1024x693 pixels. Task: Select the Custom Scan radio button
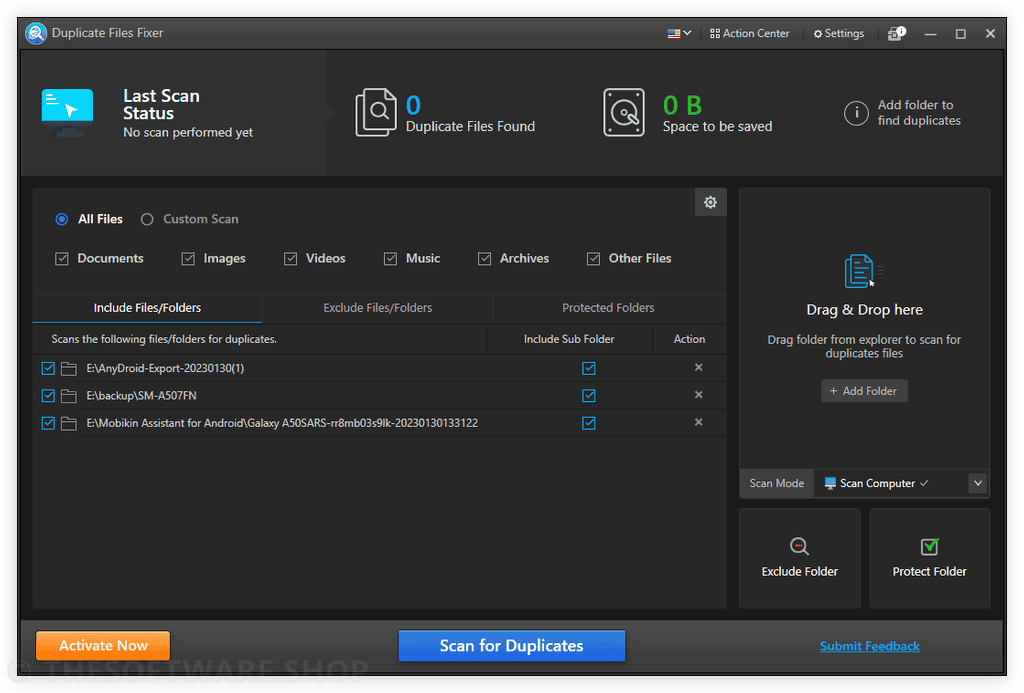point(147,219)
